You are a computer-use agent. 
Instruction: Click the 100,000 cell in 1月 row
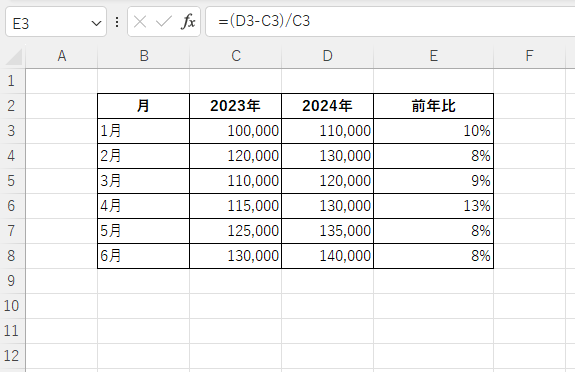click(235, 131)
